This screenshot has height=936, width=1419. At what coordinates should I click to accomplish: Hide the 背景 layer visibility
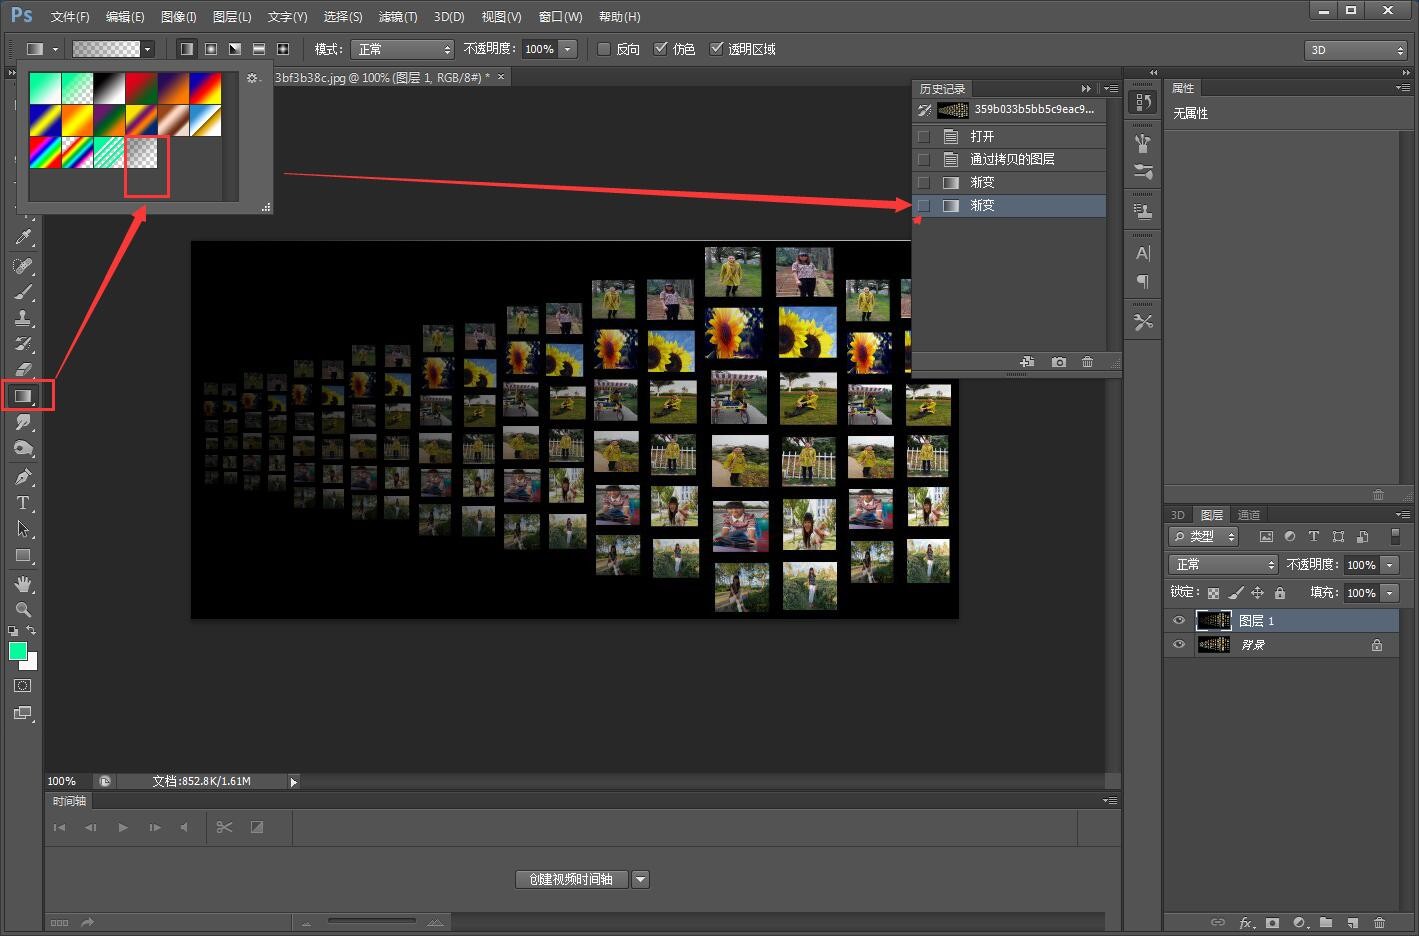point(1179,645)
